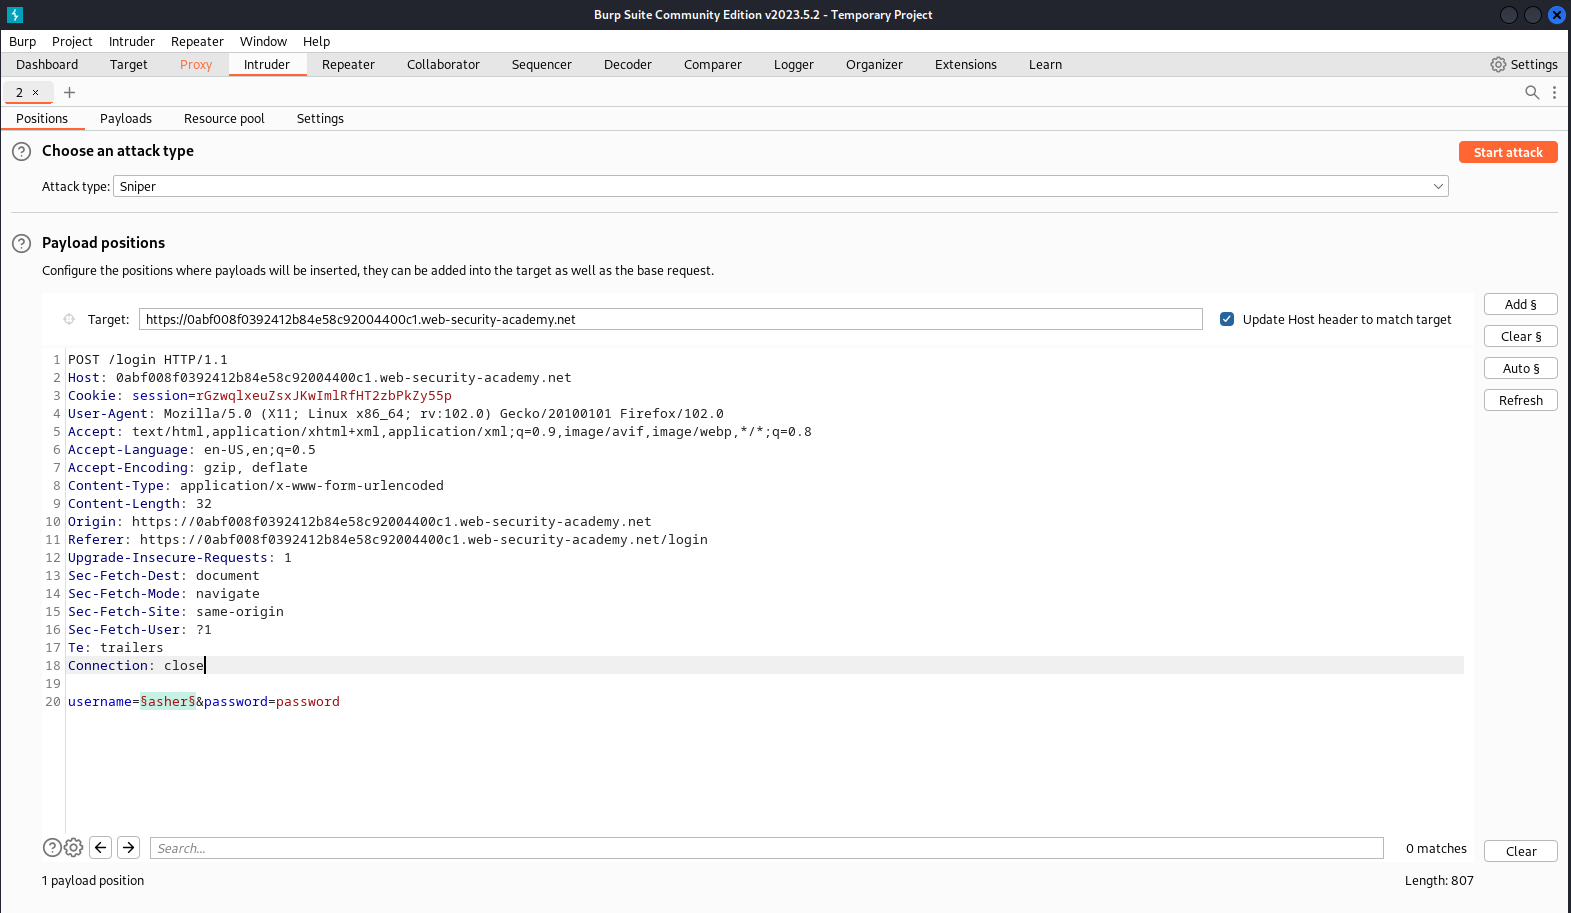Switch to the Dashboard tab
Image resolution: width=1571 pixels, height=913 pixels.
coord(47,64)
